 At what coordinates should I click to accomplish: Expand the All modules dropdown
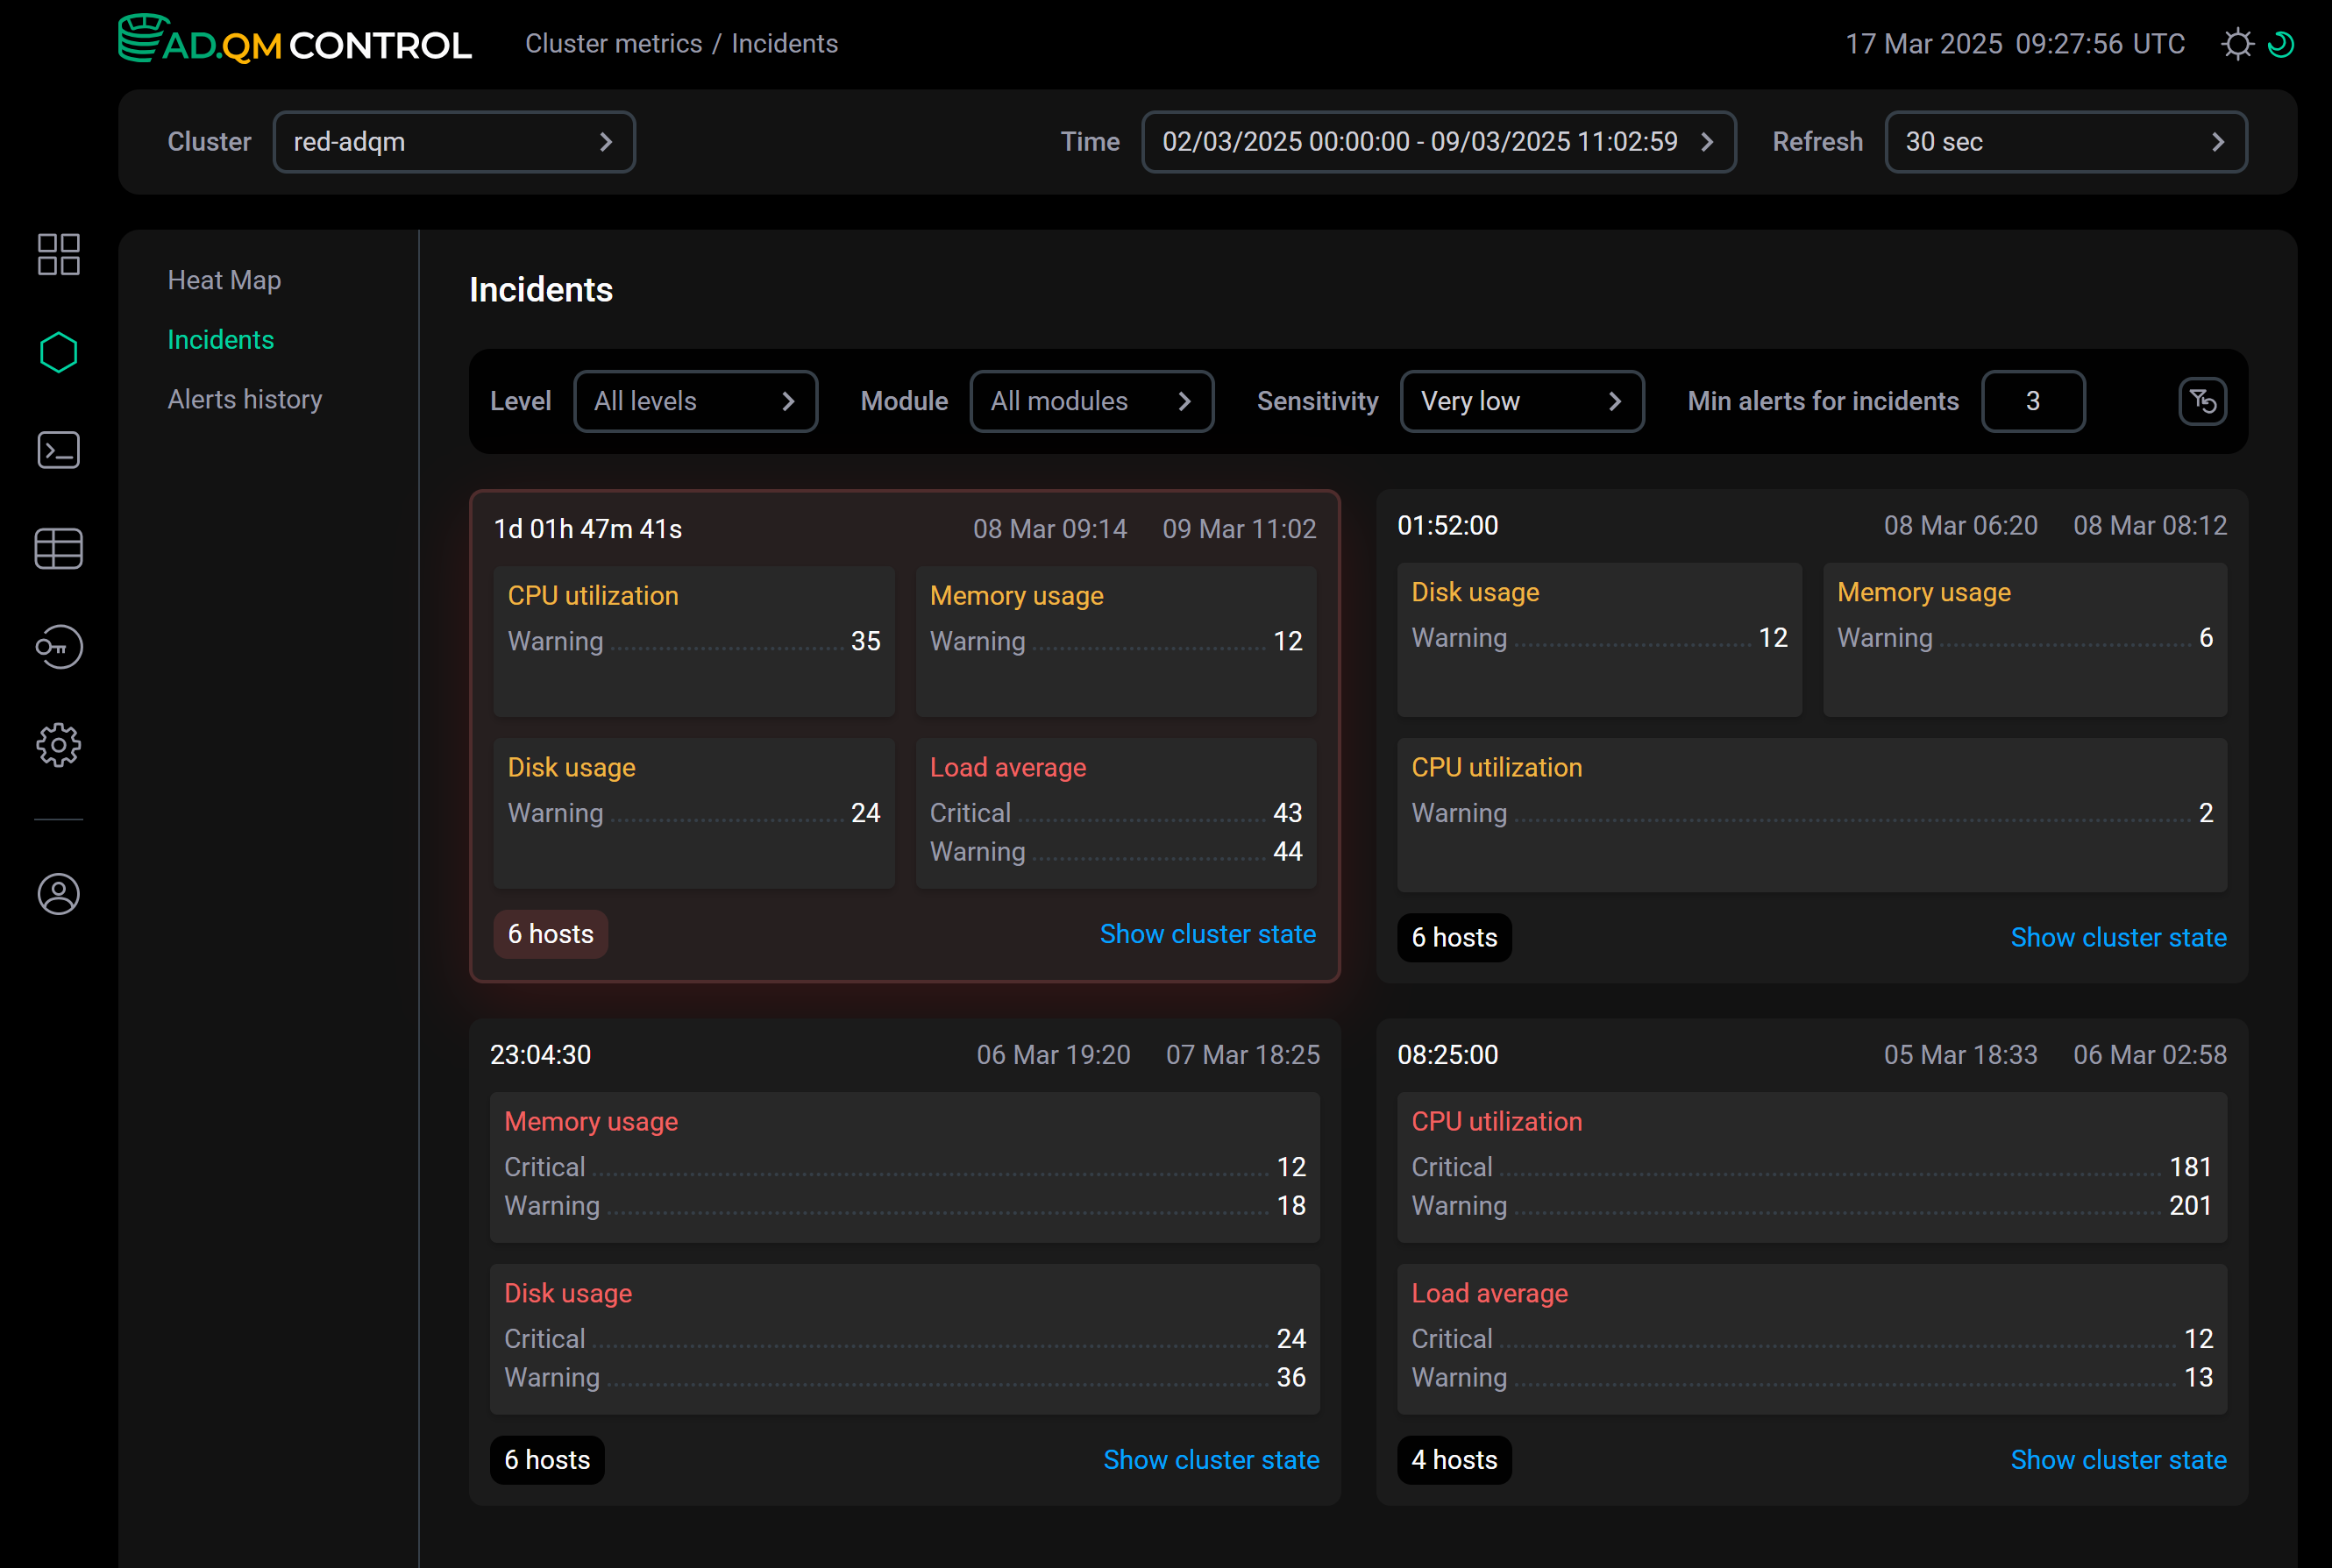coord(1091,401)
